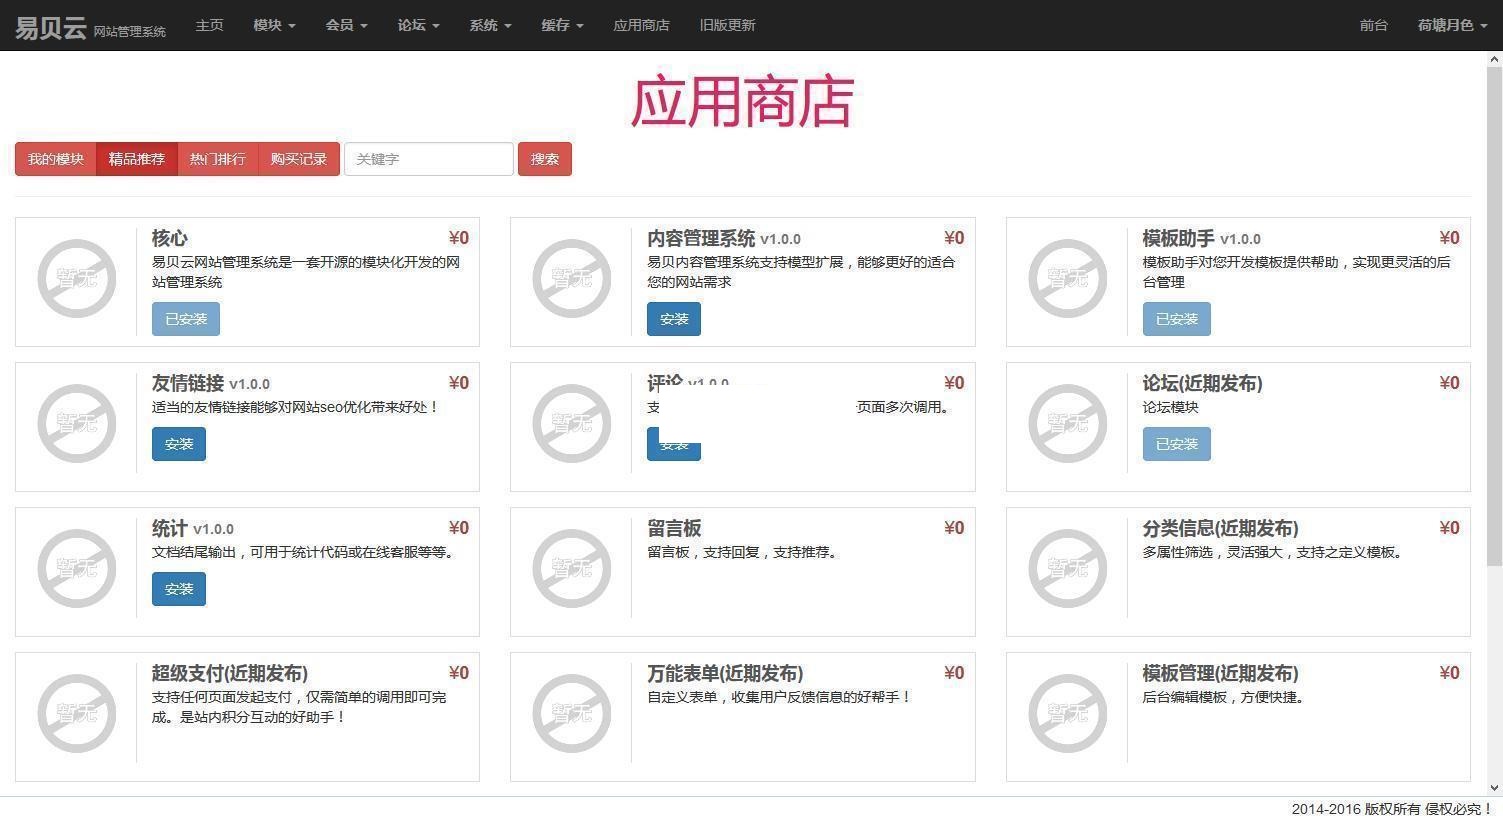Viewport: 1503px width, 821px height.
Task: Click placeholder image of 模板助手 module
Action: [x=1068, y=279]
